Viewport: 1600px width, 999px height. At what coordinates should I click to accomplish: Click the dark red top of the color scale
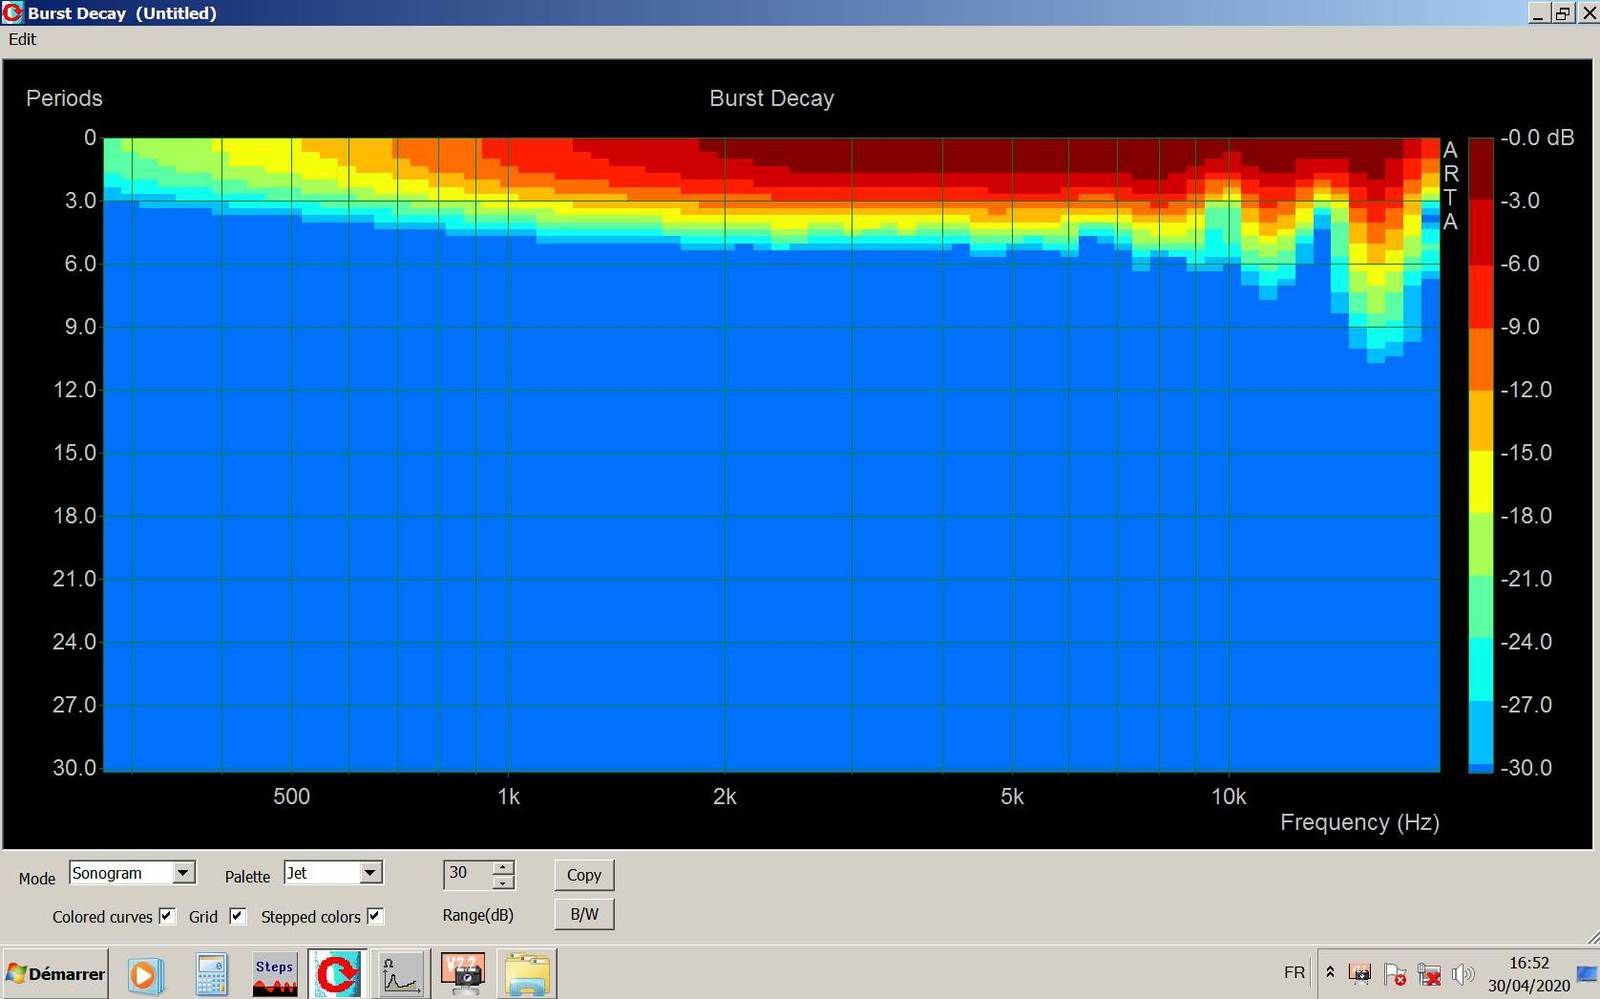pyautogui.click(x=1480, y=170)
